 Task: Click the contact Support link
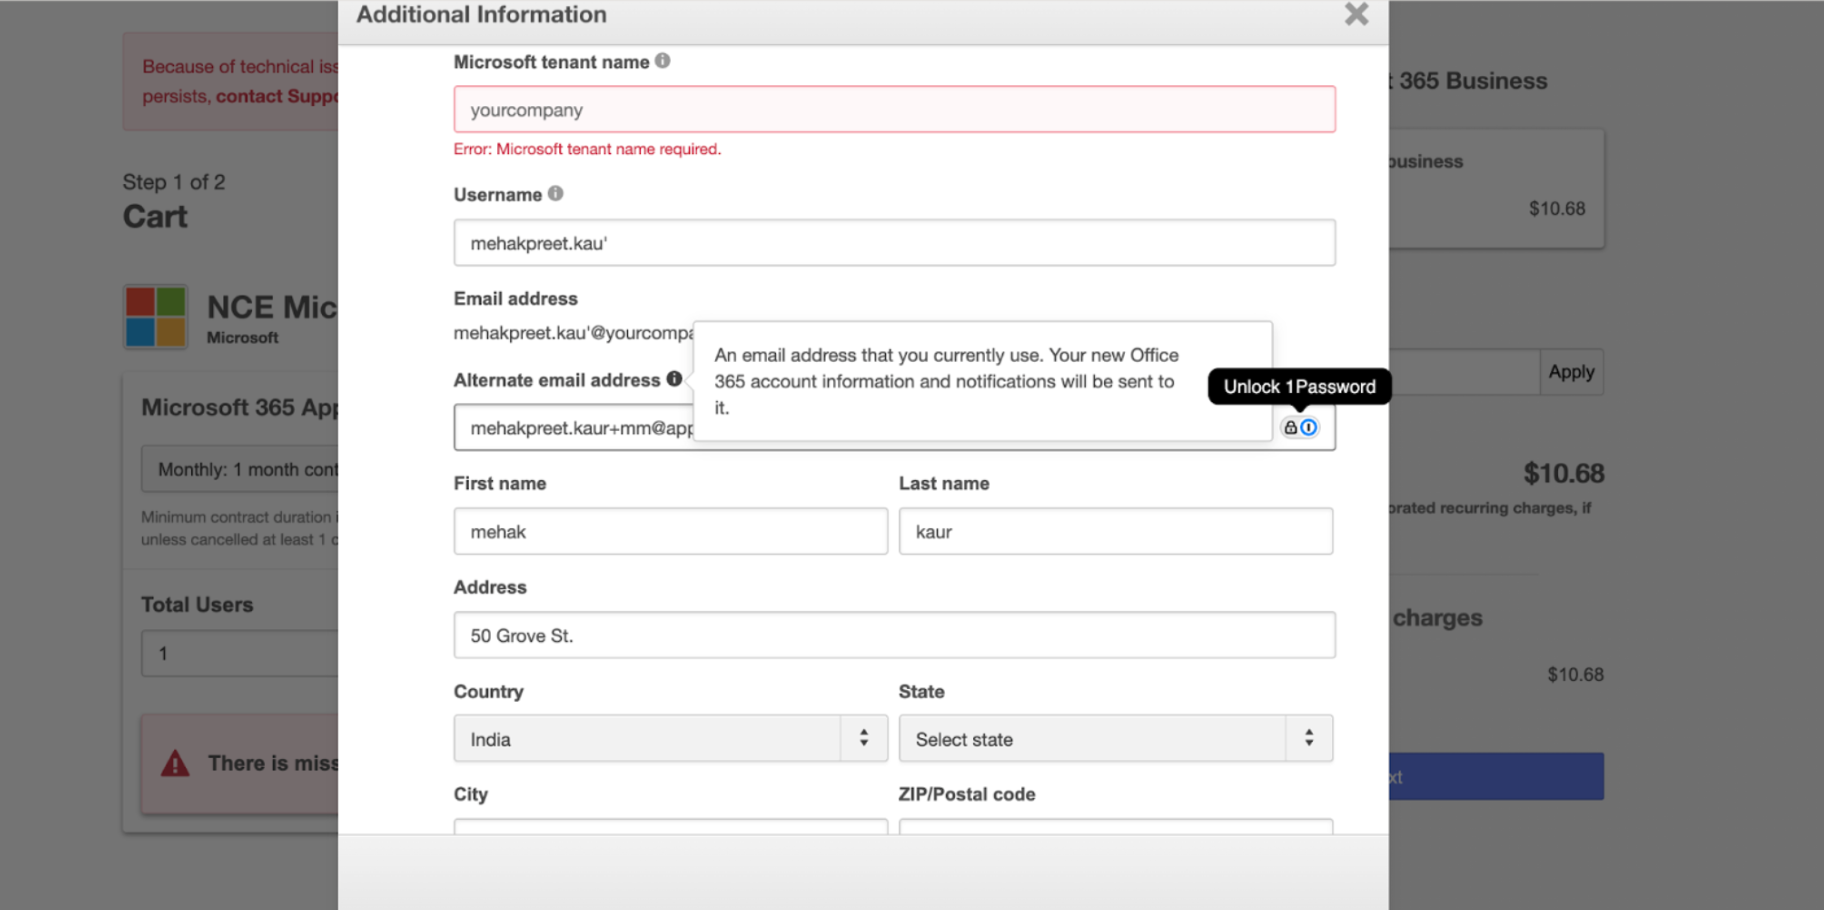[x=276, y=96]
